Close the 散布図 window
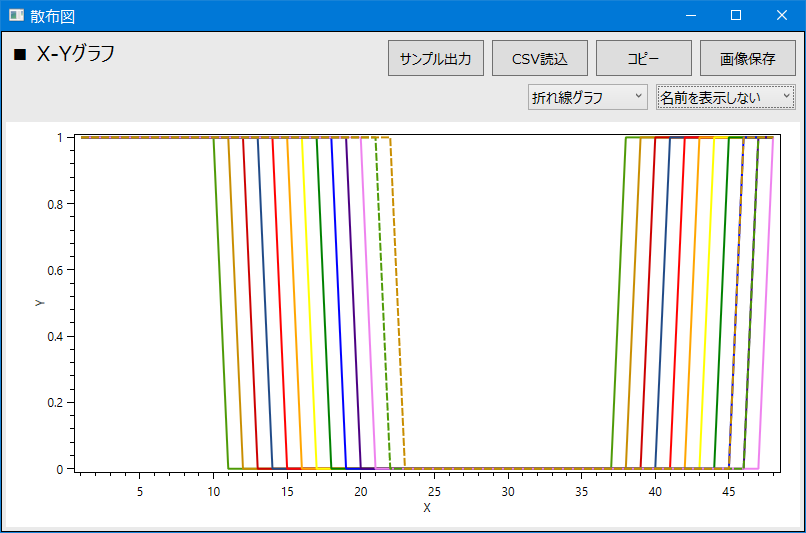806x533 pixels. coord(781,15)
